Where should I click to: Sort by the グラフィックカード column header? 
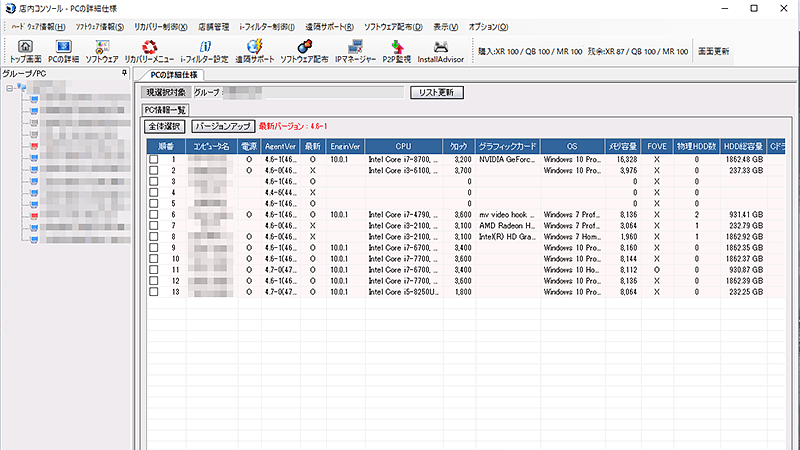tap(508, 146)
